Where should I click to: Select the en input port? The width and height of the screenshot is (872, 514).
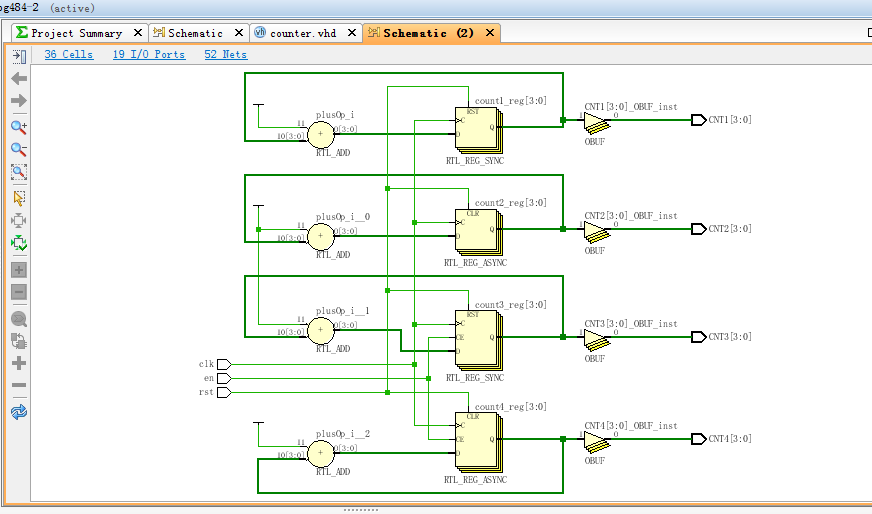[x=224, y=378]
